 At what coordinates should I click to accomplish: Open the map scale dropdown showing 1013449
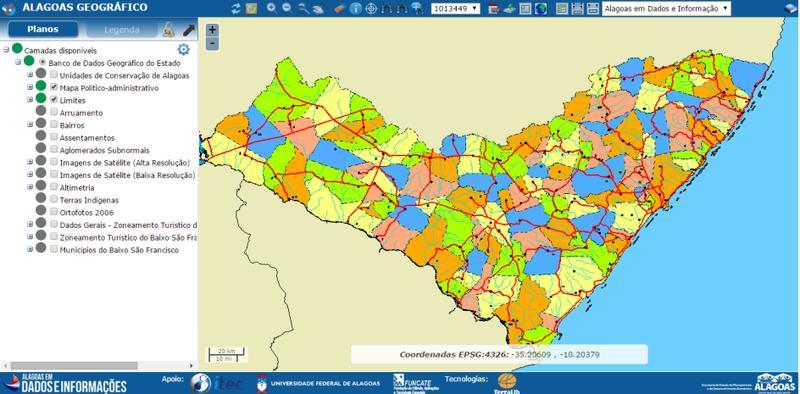coord(456,8)
